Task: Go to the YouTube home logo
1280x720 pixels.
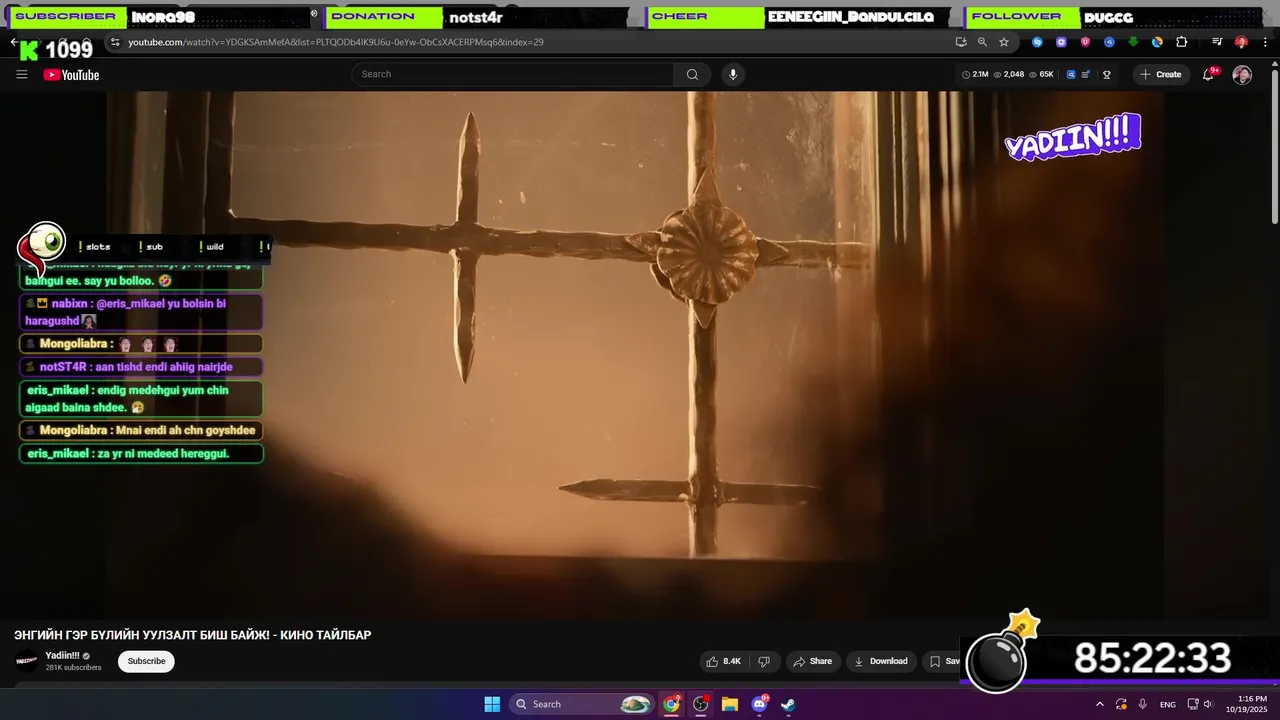Action: [71, 75]
